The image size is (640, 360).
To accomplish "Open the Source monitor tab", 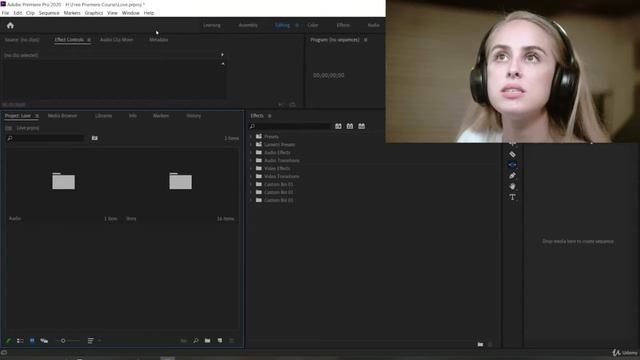I will tap(22, 40).
